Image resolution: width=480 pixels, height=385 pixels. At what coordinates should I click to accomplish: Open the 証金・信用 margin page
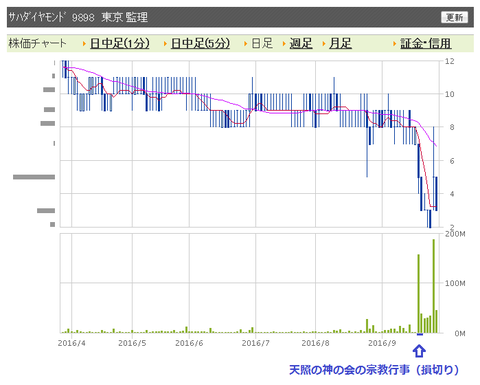tap(426, 43)
